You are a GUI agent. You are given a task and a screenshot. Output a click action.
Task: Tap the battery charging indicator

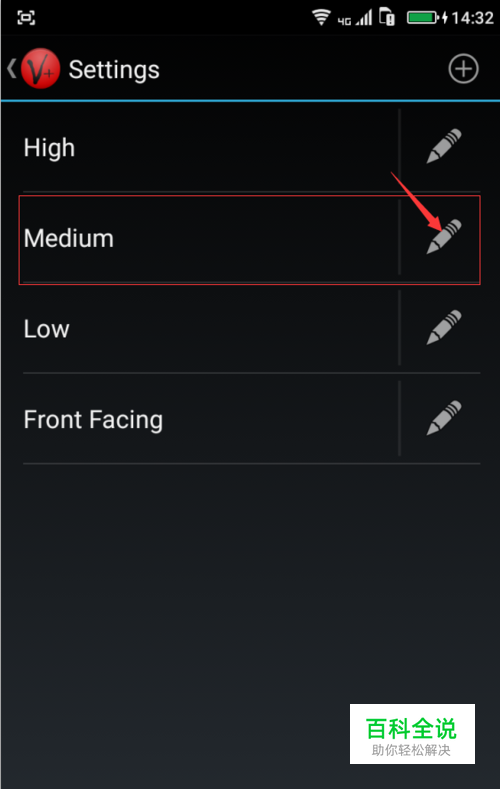click(x=427, y=18)
